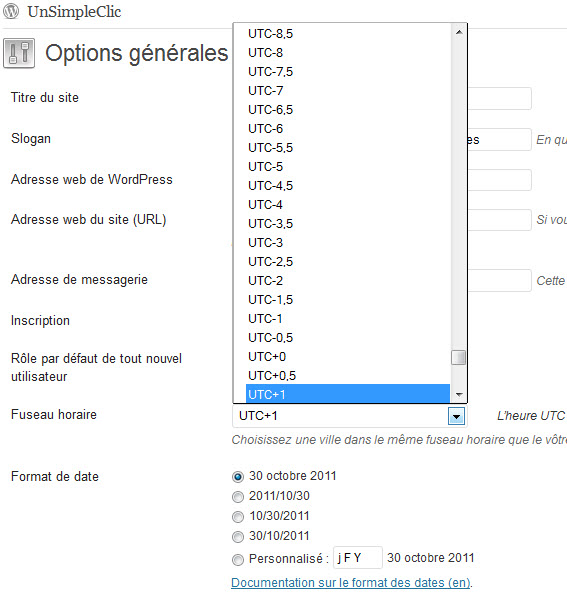Open the UnSimpleClic site title link

pos(74,12)
